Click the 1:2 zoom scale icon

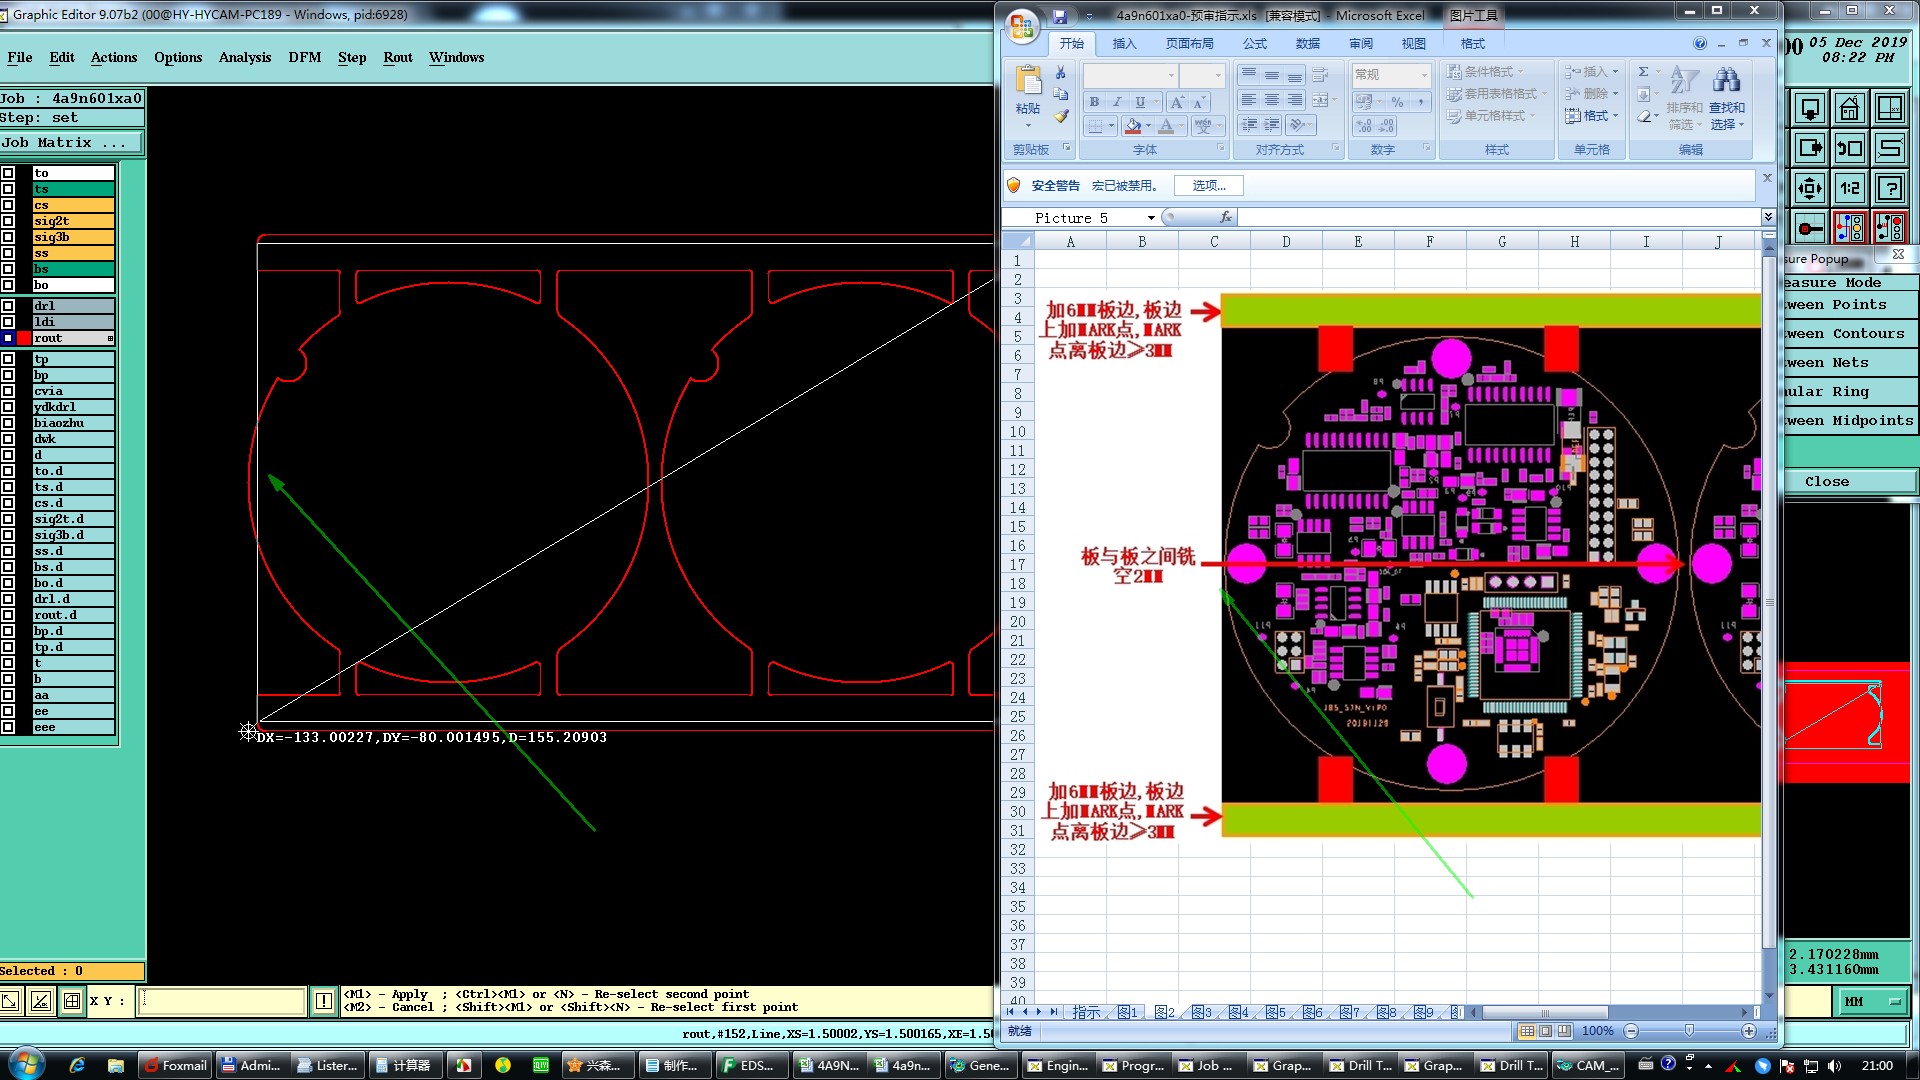[x=1849, y=188]
